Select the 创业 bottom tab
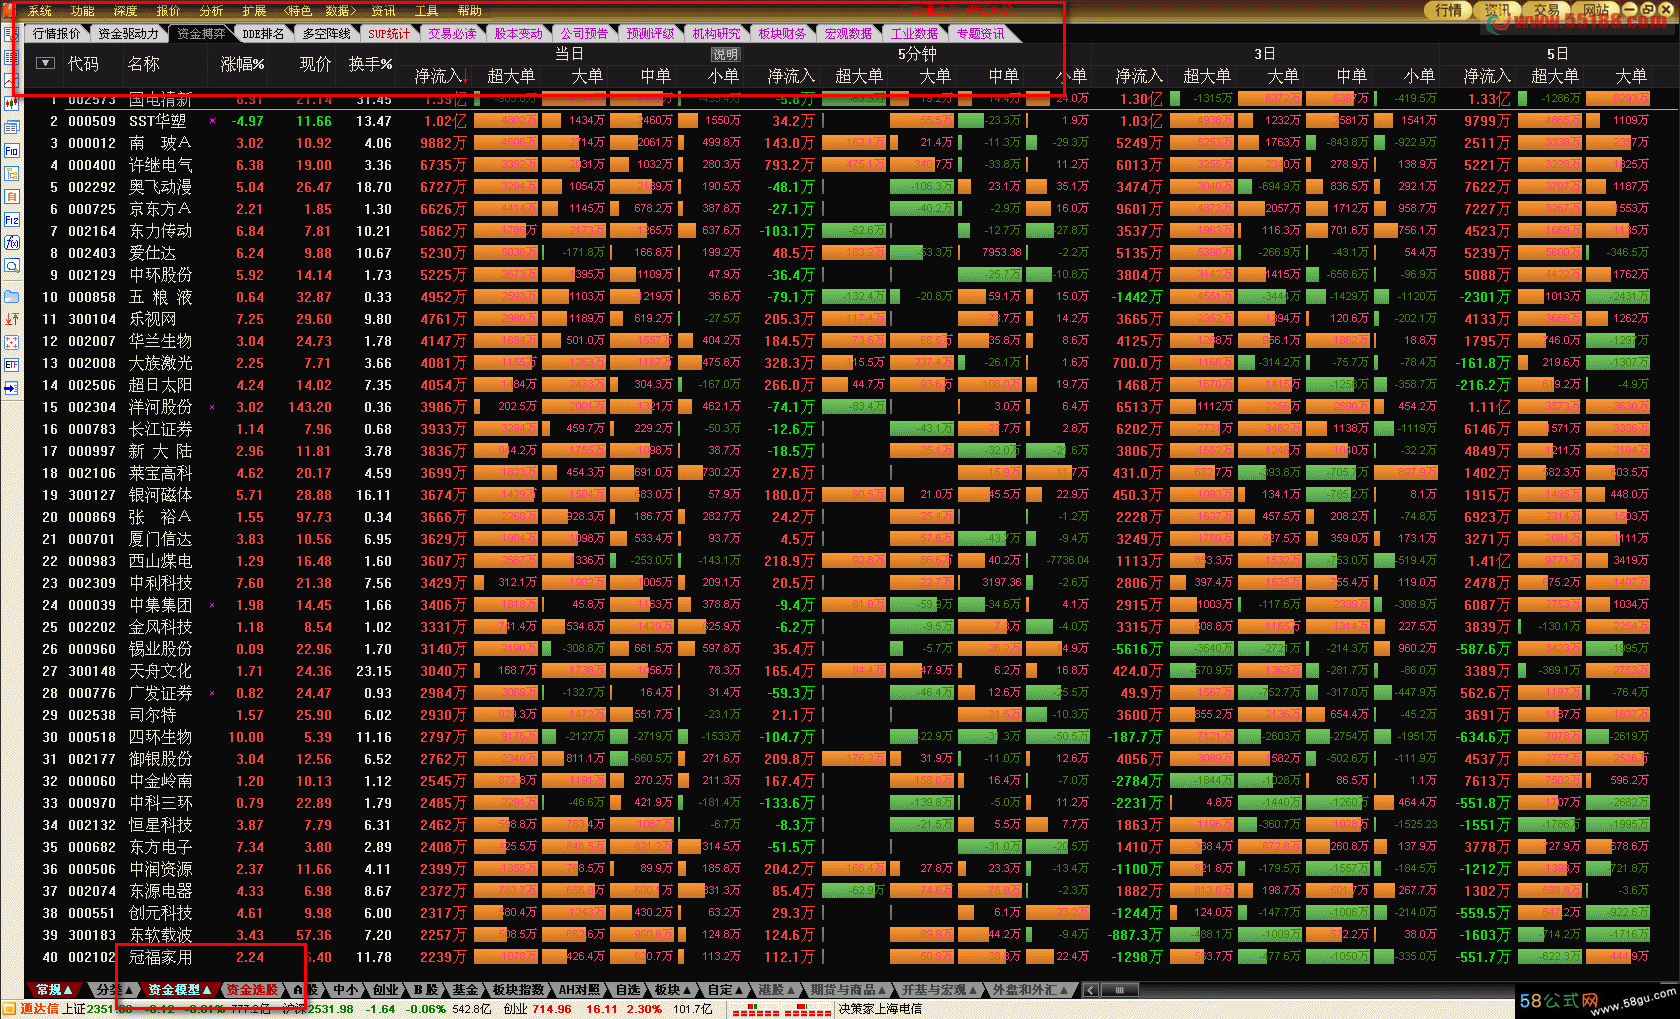Screen dimensions: 1680x1019 point(385,990)
